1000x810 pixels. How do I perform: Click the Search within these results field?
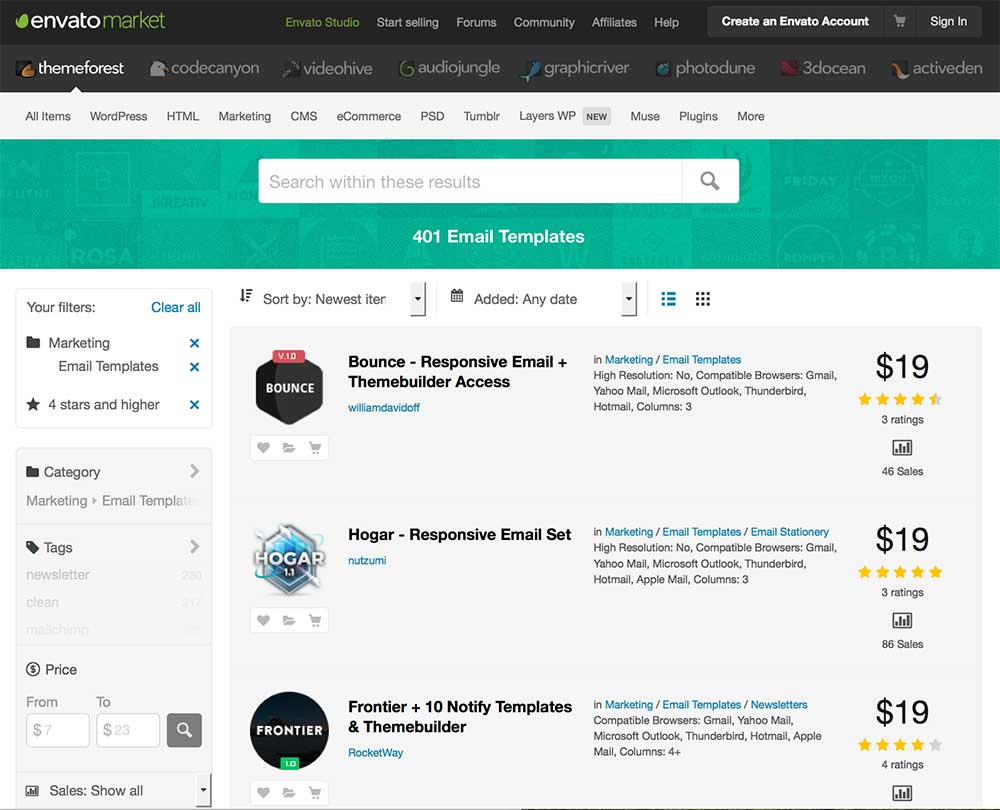click(x=471, y=181)
